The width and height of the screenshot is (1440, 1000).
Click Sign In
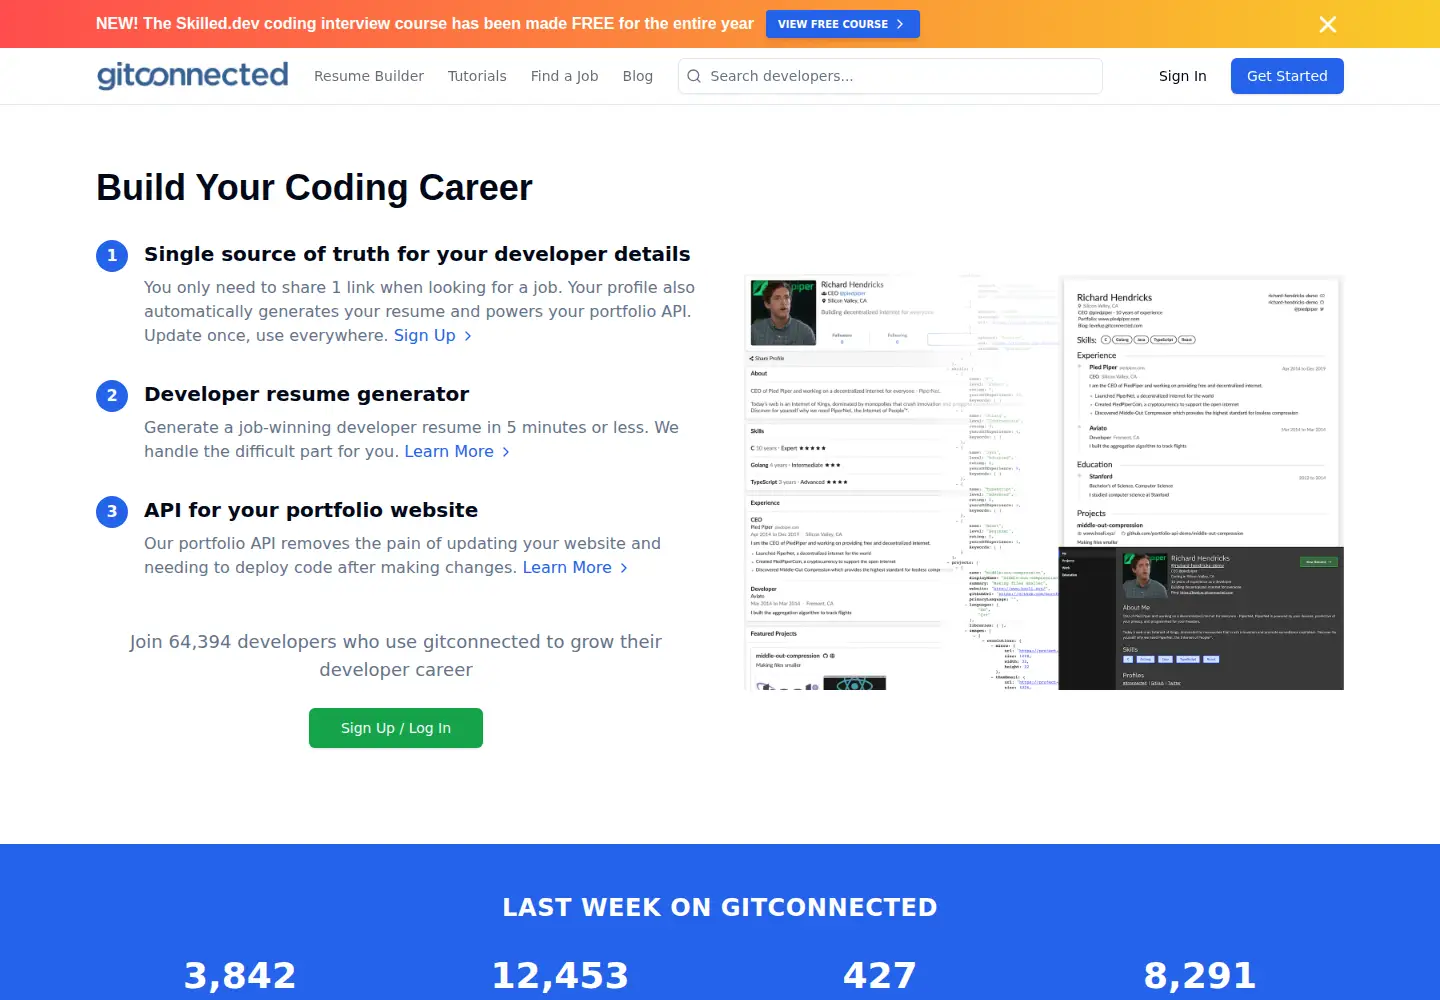[1183, 76]
